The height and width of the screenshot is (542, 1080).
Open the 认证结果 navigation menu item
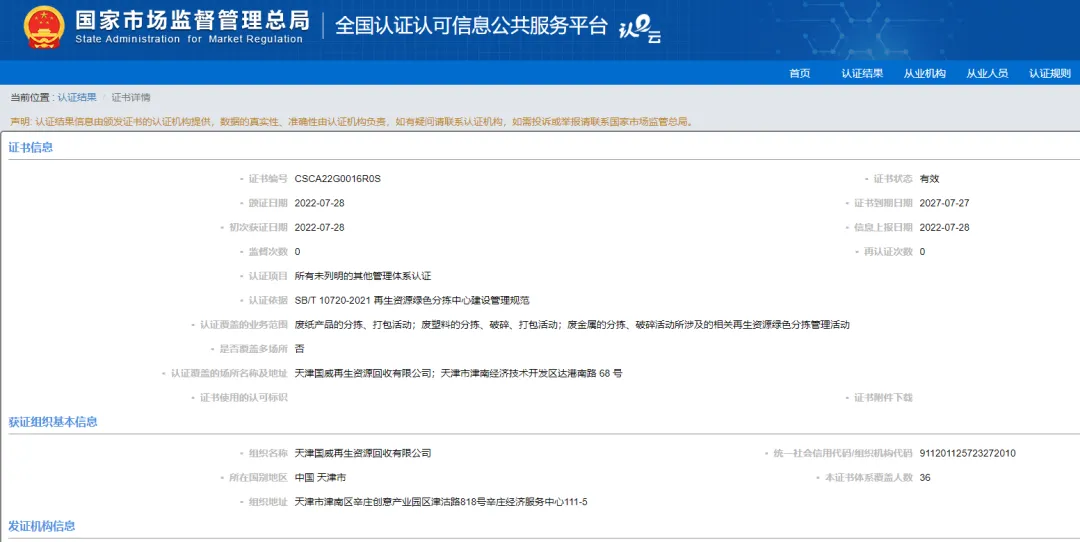pos(862,74)
